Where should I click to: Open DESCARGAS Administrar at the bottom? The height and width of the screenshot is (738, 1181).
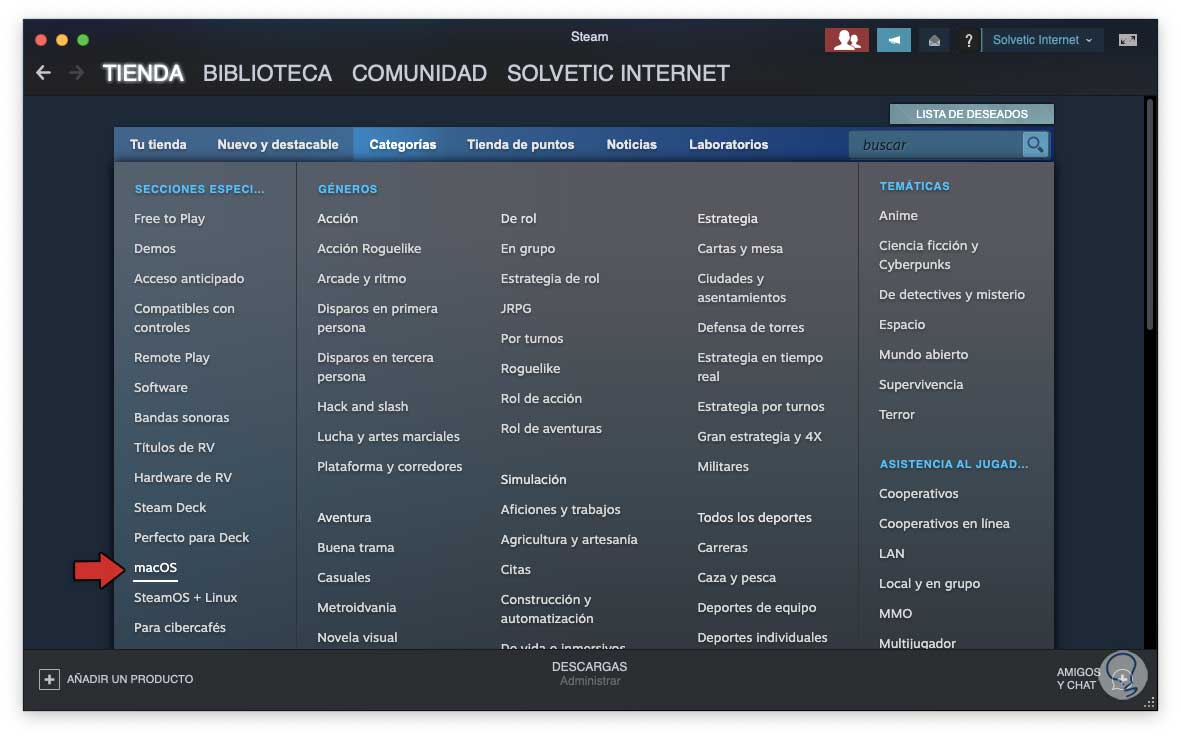point(590,673)
